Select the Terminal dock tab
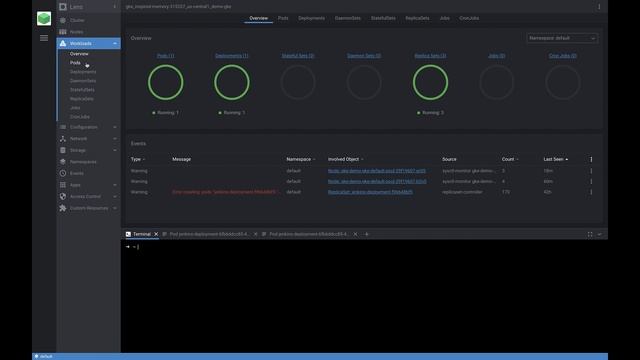The width and height of the screenshot is (640, 360). (x=142, y=234)
